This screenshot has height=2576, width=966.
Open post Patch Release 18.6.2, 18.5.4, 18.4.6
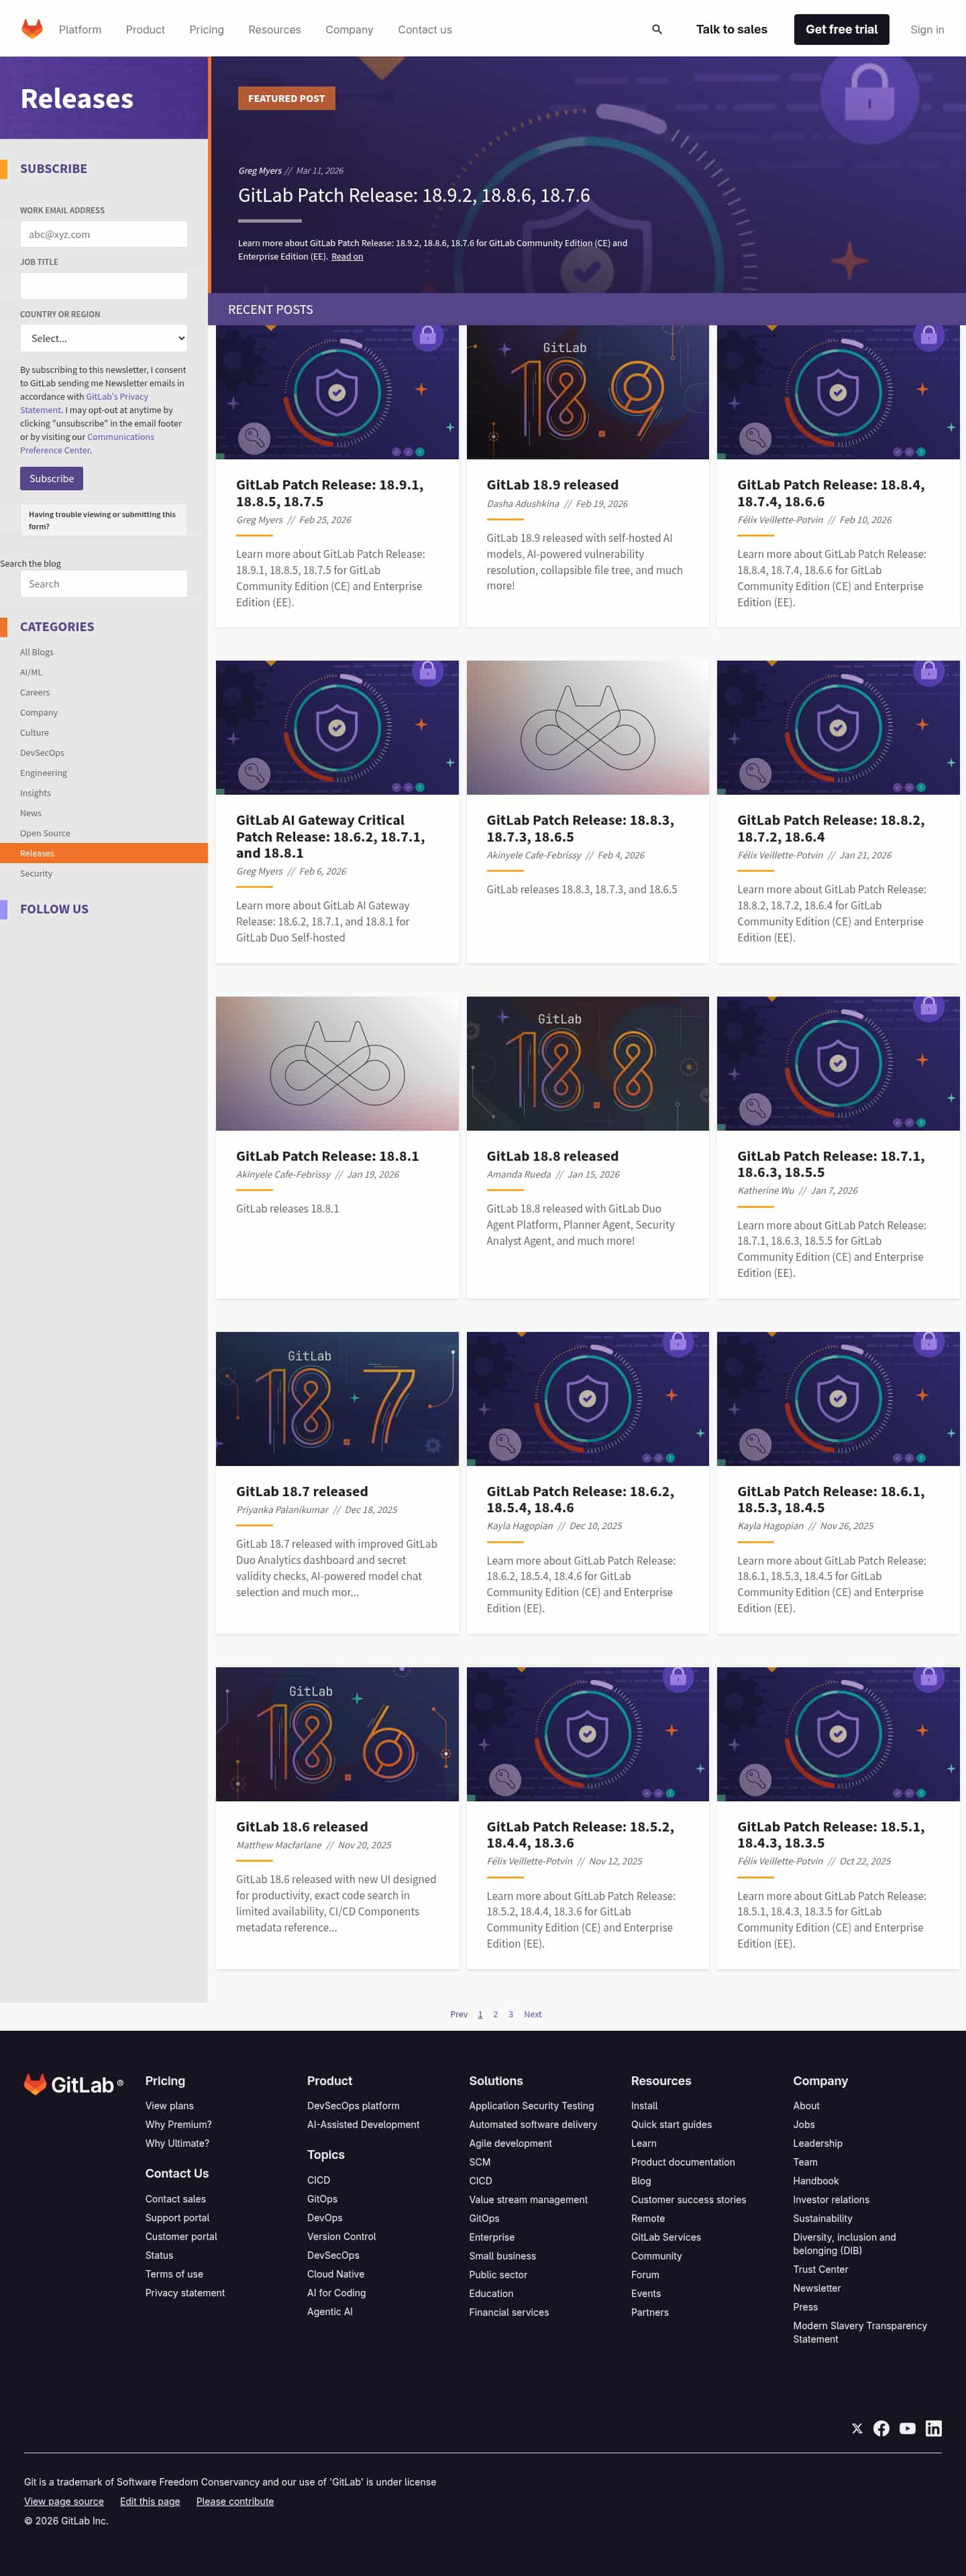(580, 1499)
